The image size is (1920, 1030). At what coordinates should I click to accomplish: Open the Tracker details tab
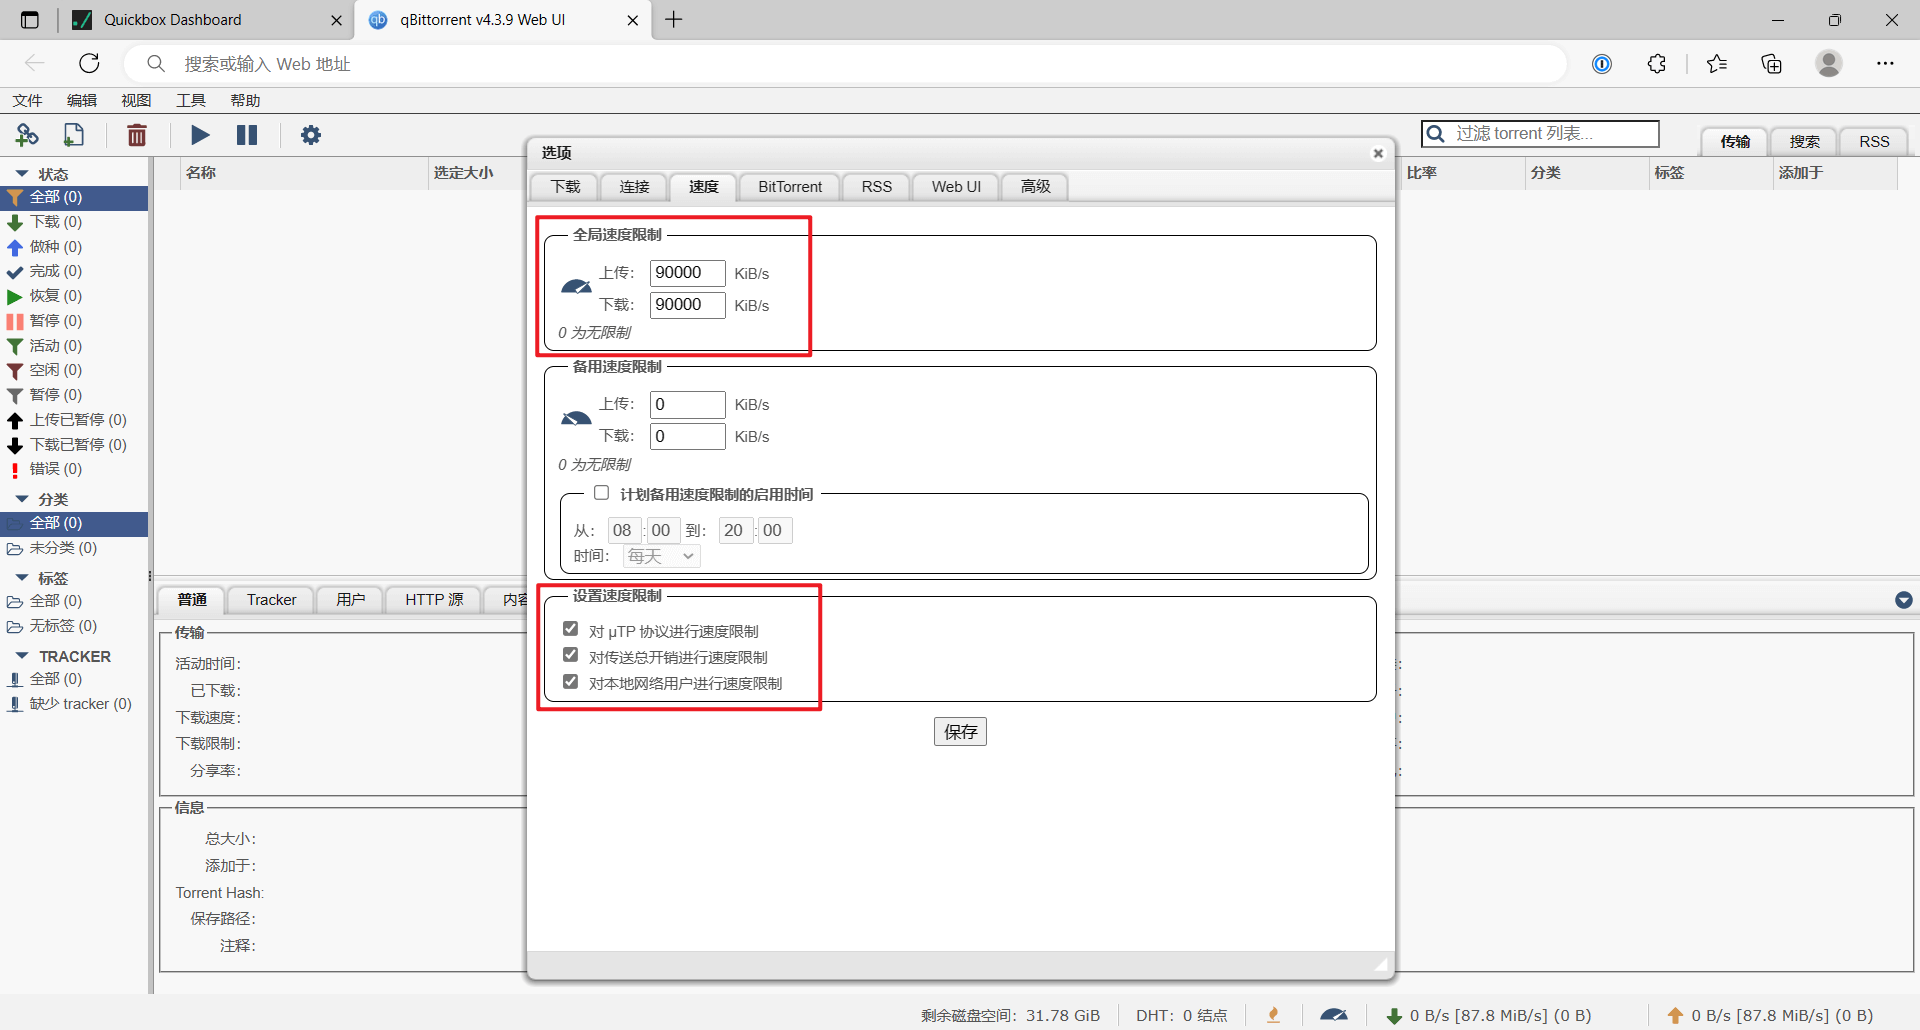click(272, 600)
